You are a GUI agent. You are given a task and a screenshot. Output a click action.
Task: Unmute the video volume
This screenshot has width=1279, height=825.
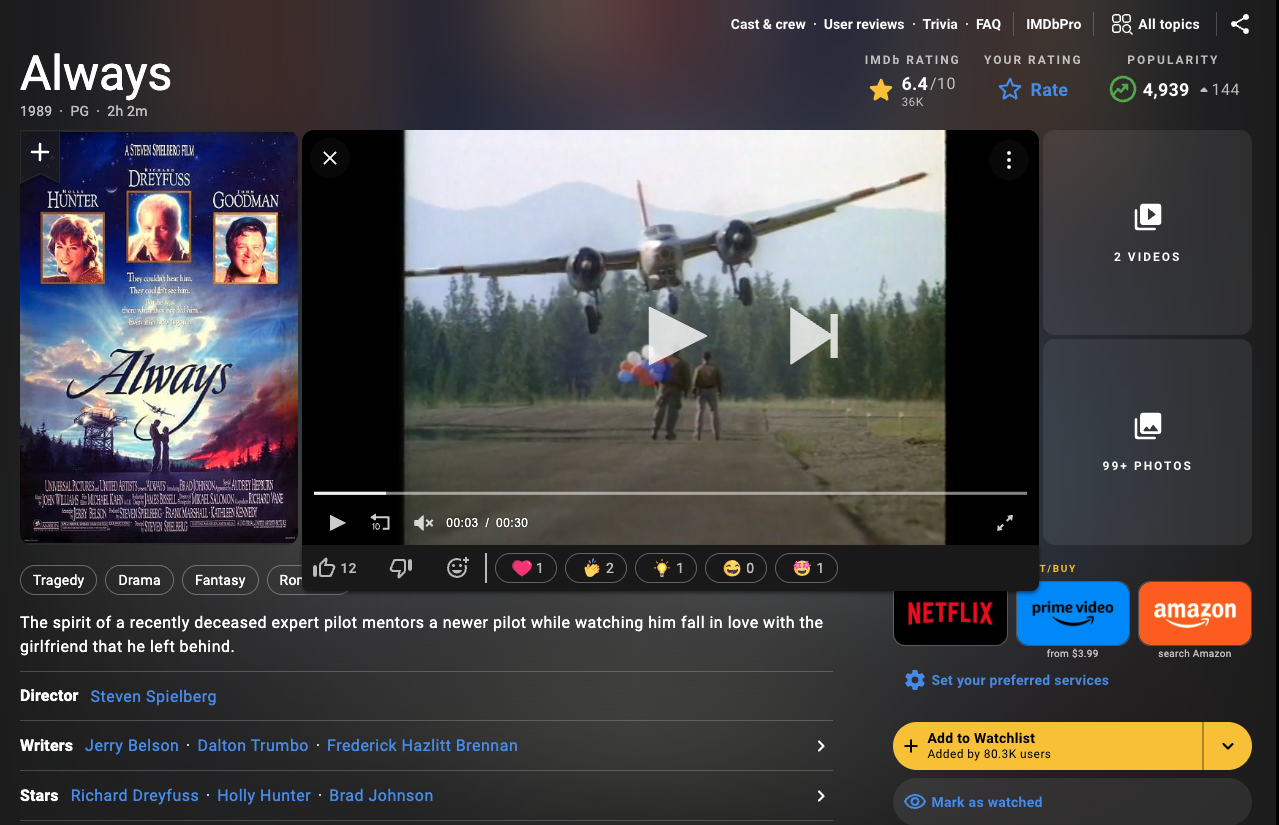click(423, 522)
